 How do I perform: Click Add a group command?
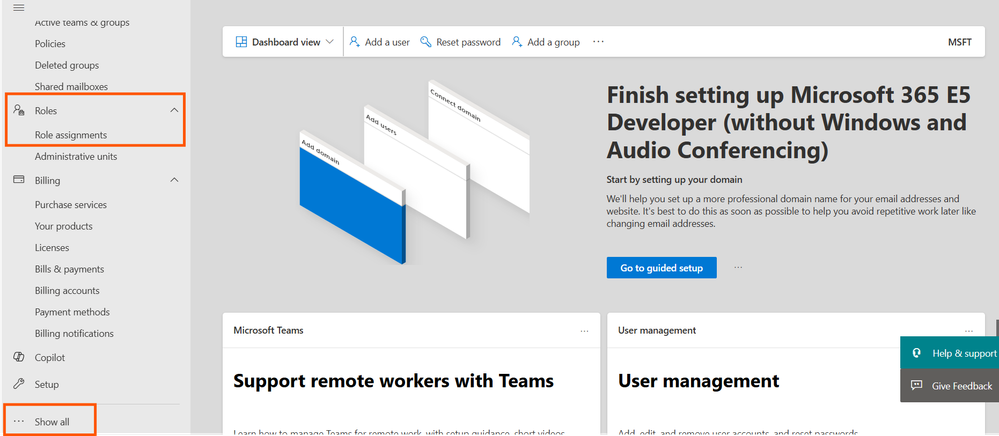(545, 42)
